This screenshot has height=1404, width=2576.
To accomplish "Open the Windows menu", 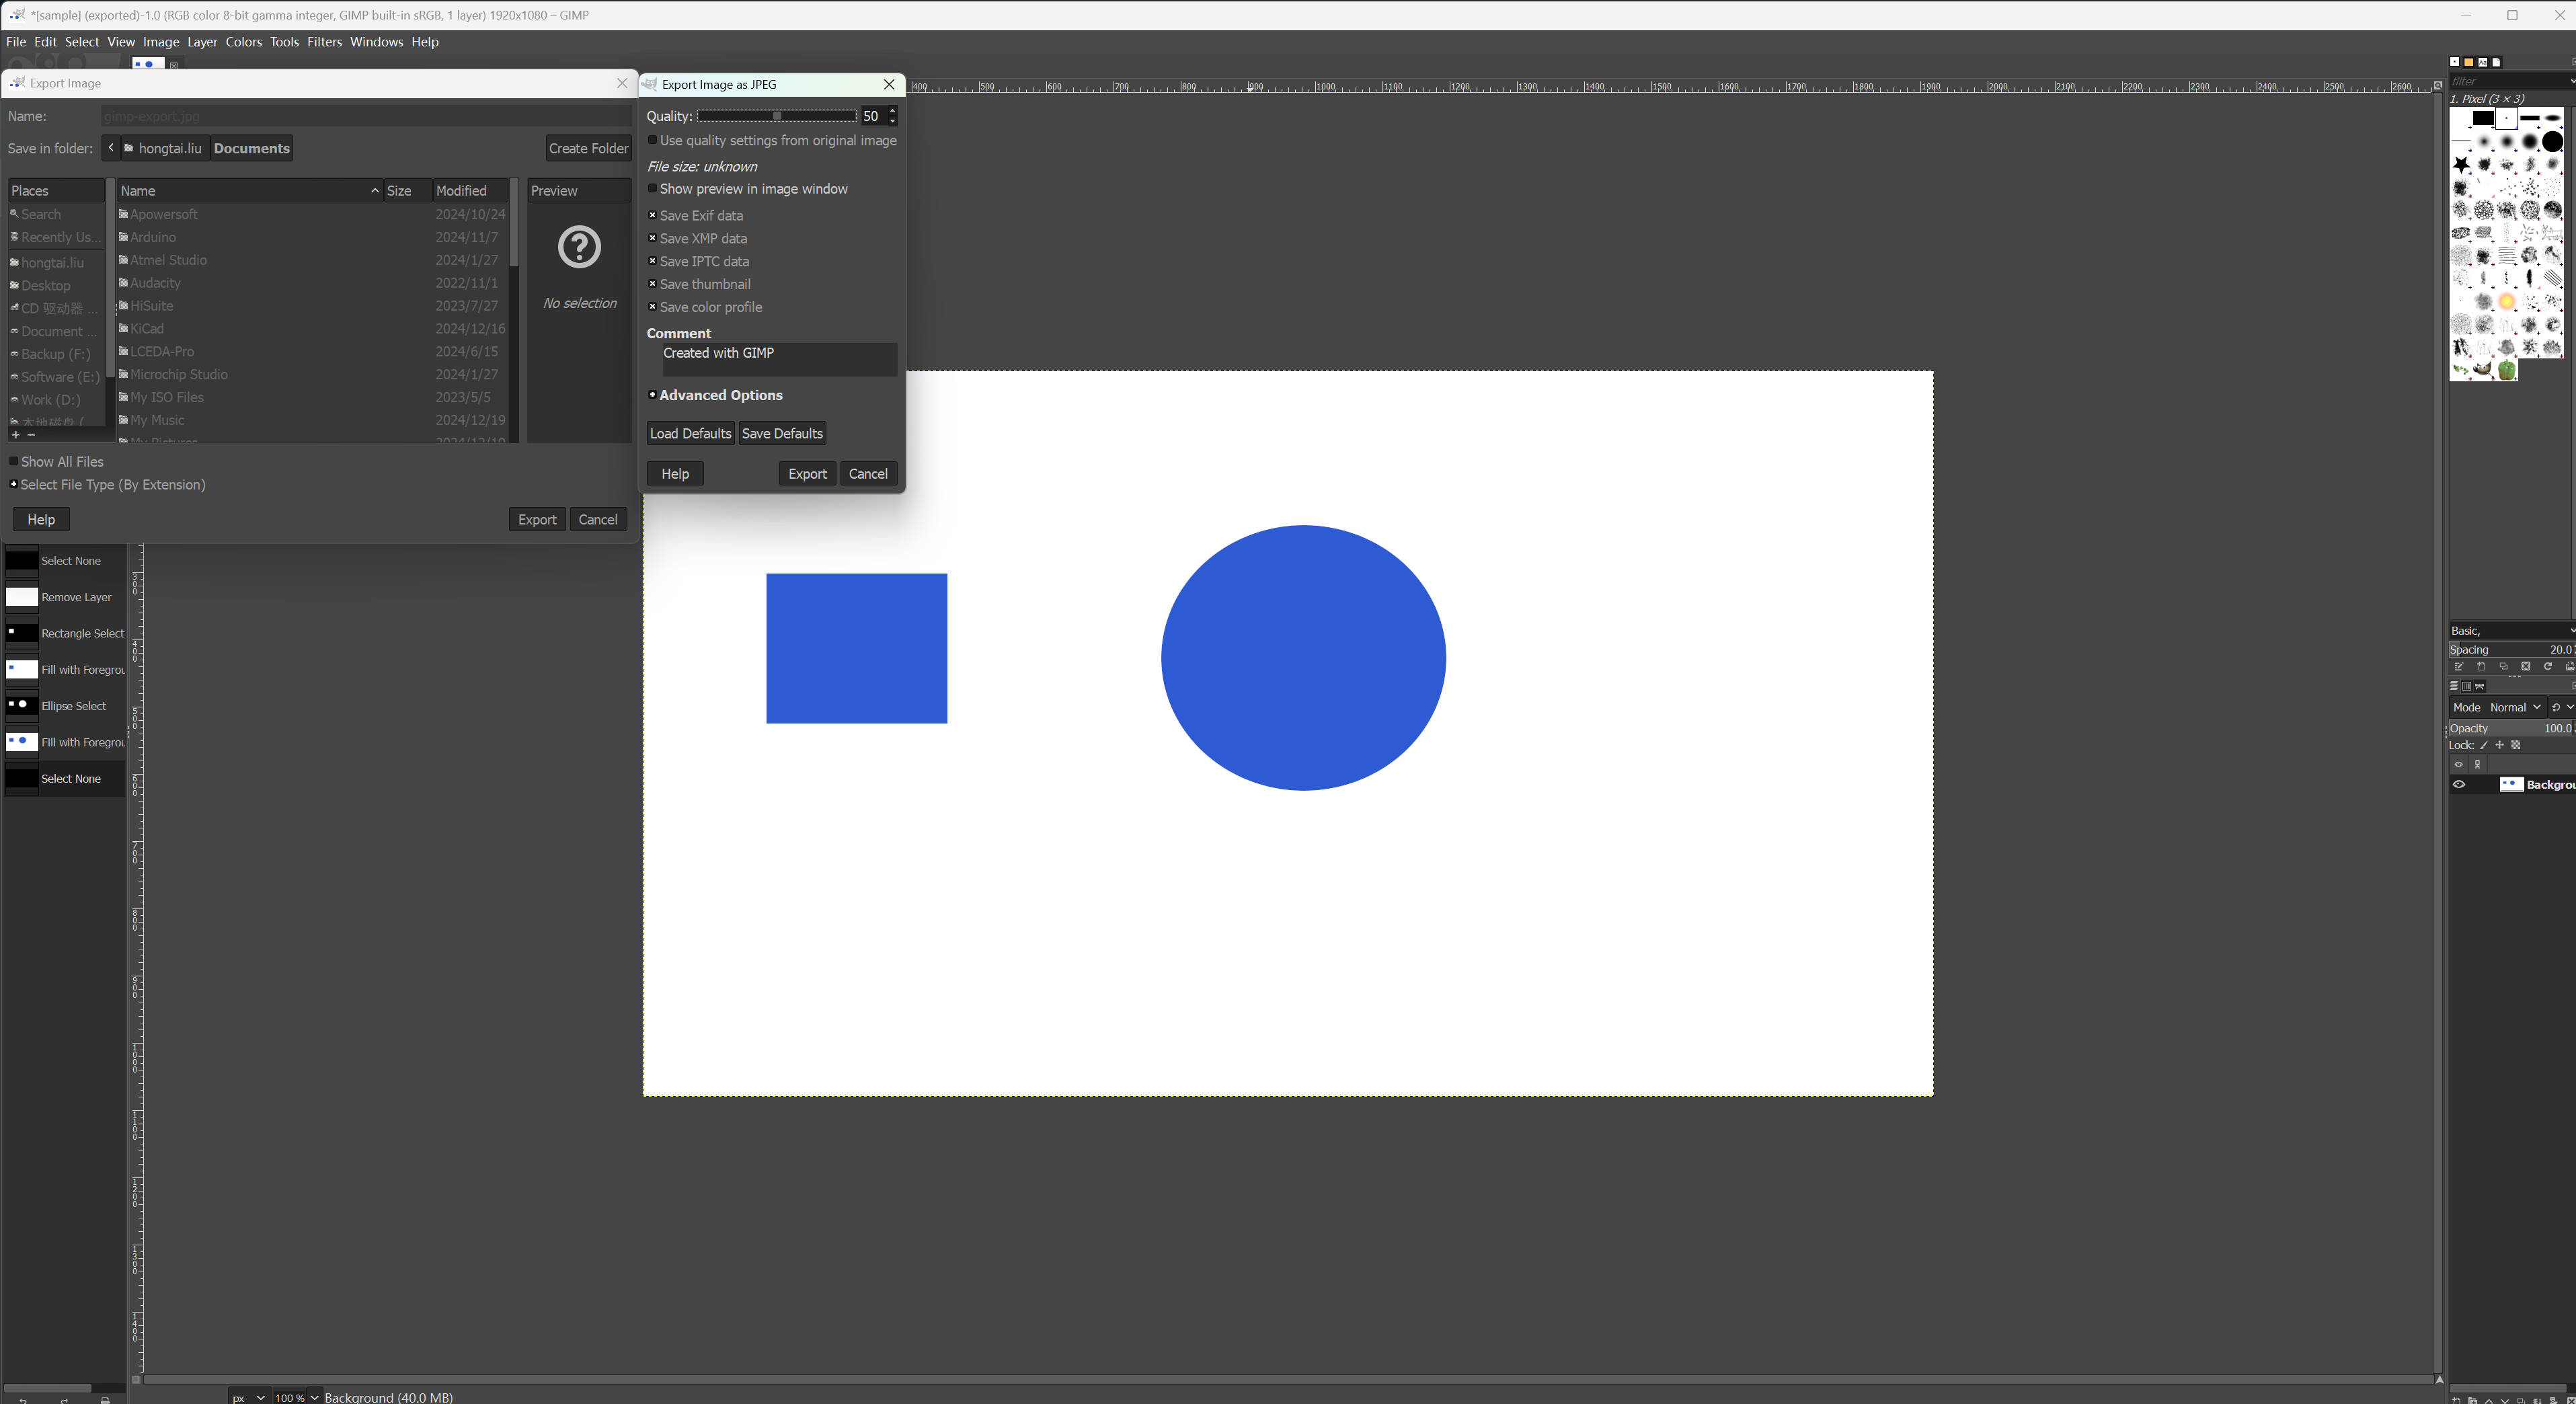I will pos(376,42).
